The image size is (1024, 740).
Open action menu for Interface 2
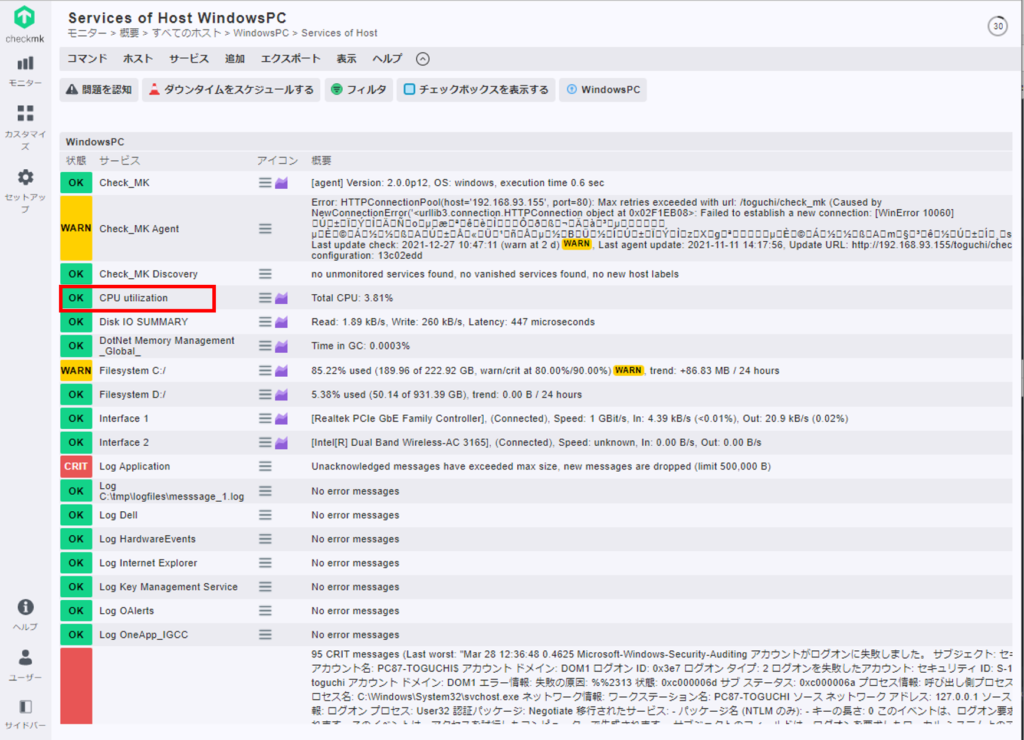click(x=264, y=442)
